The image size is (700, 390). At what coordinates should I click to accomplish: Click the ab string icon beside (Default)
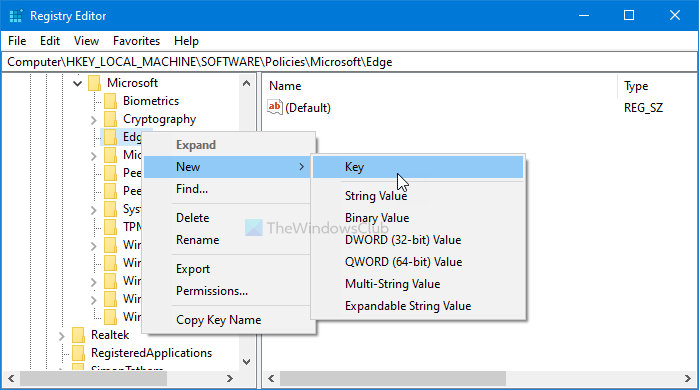[275, 107]
